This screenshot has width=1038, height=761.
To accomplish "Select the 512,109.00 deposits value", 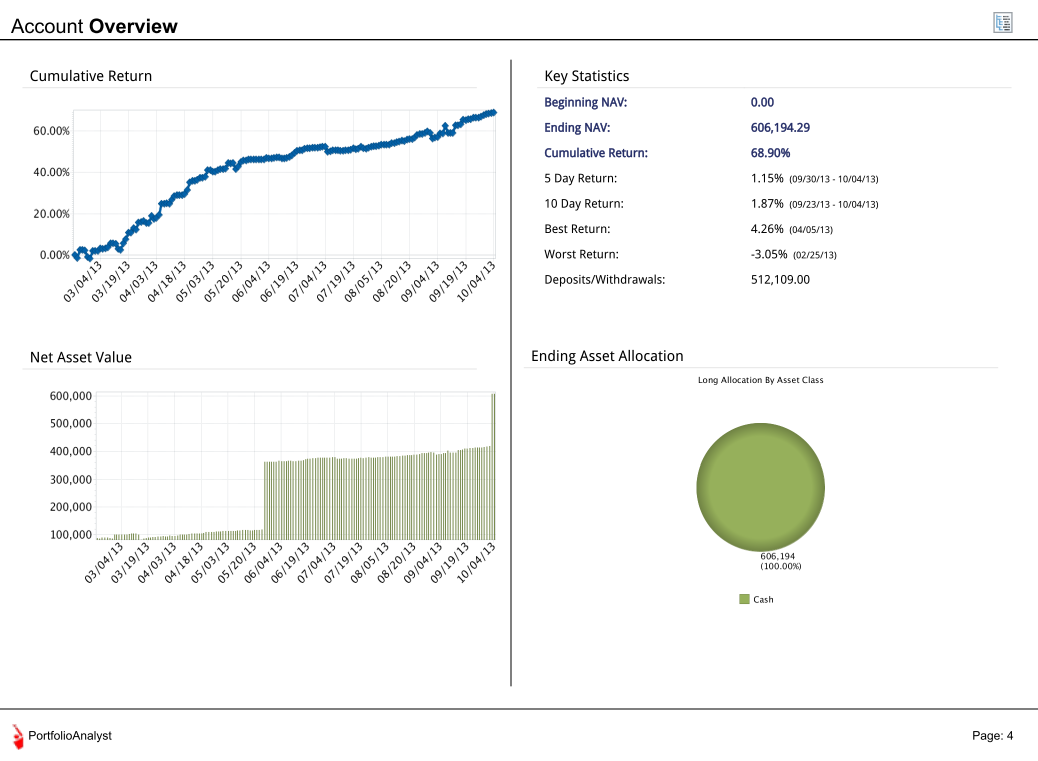I will (x=780, y=279).
